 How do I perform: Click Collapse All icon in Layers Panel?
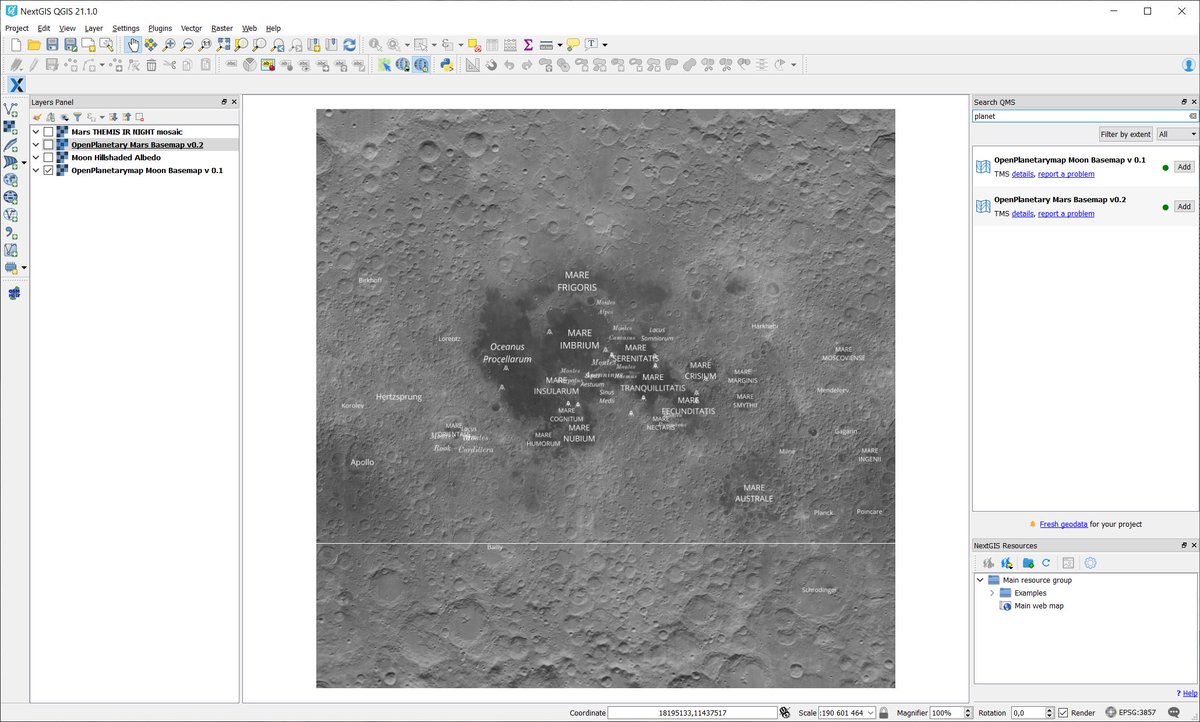pos(126,117)
